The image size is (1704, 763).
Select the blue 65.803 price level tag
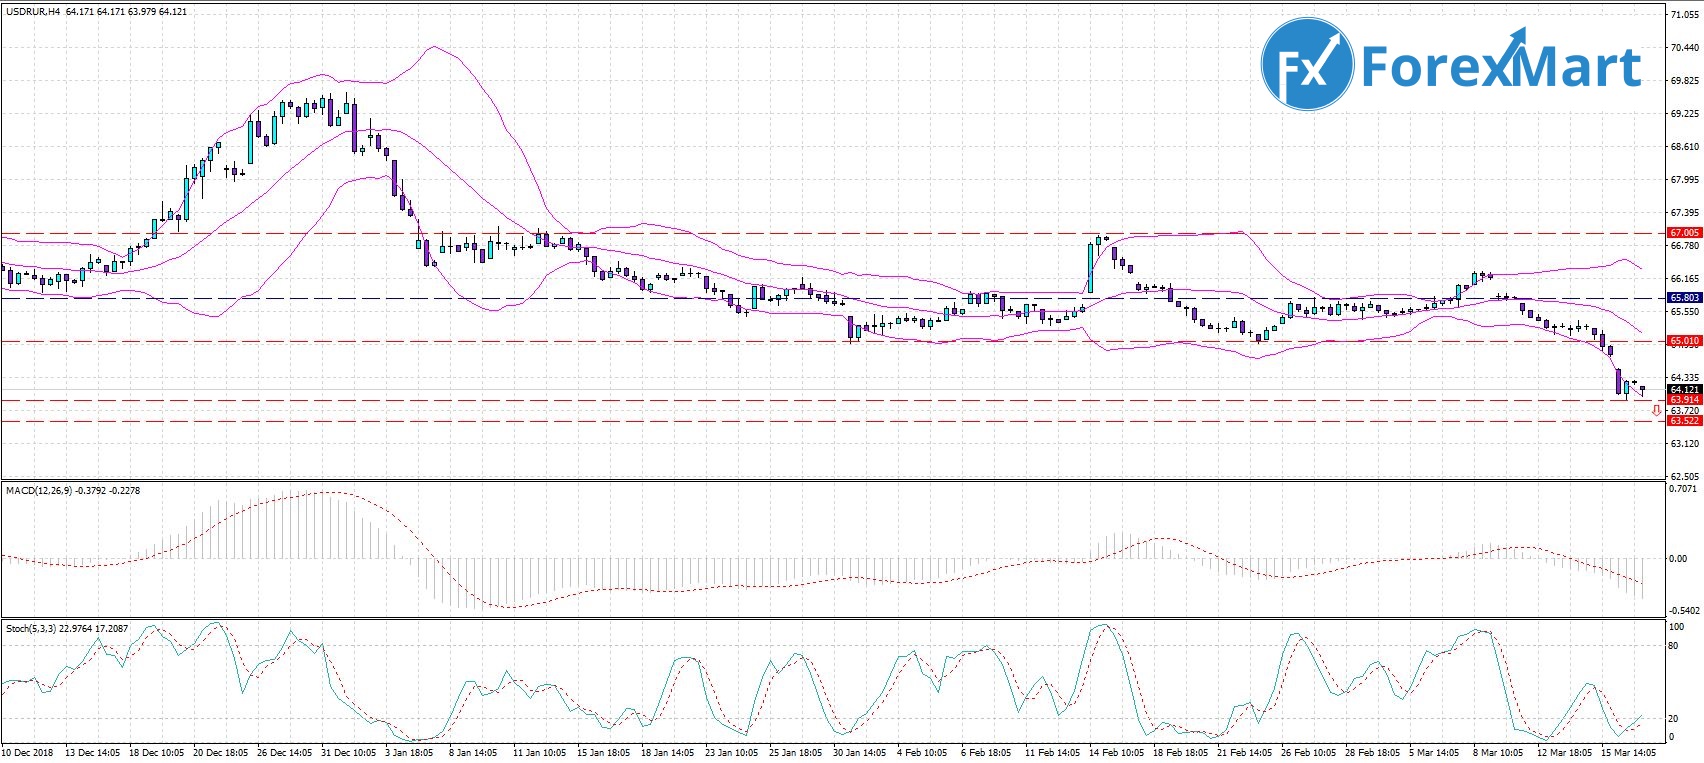tap(1684, 298)
